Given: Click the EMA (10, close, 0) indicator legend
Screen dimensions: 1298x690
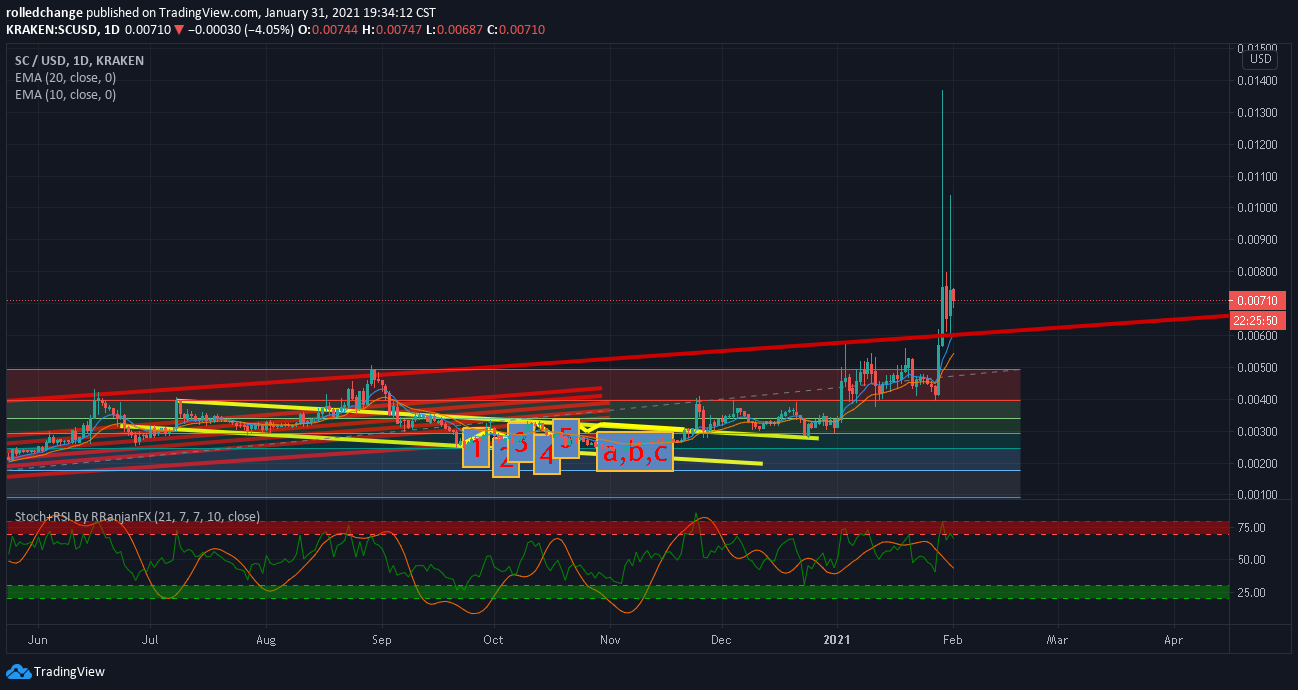Looking at the screenshot, I should (65, 94).
